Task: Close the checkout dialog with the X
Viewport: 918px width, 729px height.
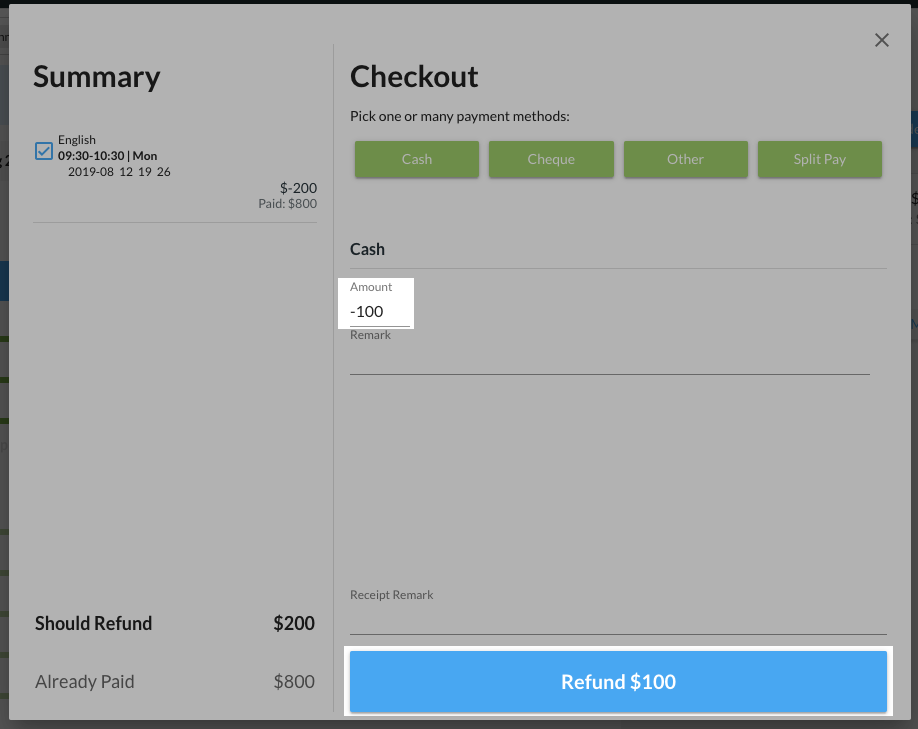Action: click(881, 40)
